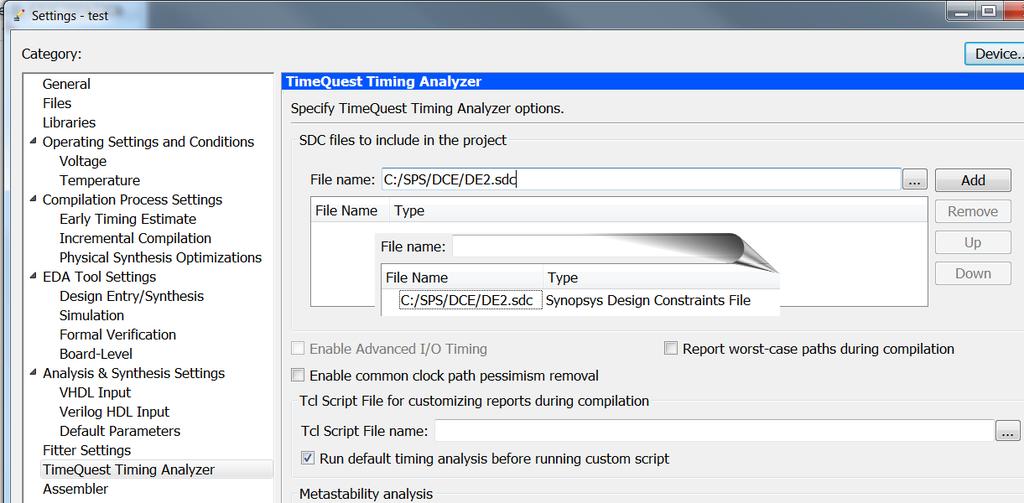
Task: Select the Assembler category
Action: pyautogui.click(x=76, y=489)
